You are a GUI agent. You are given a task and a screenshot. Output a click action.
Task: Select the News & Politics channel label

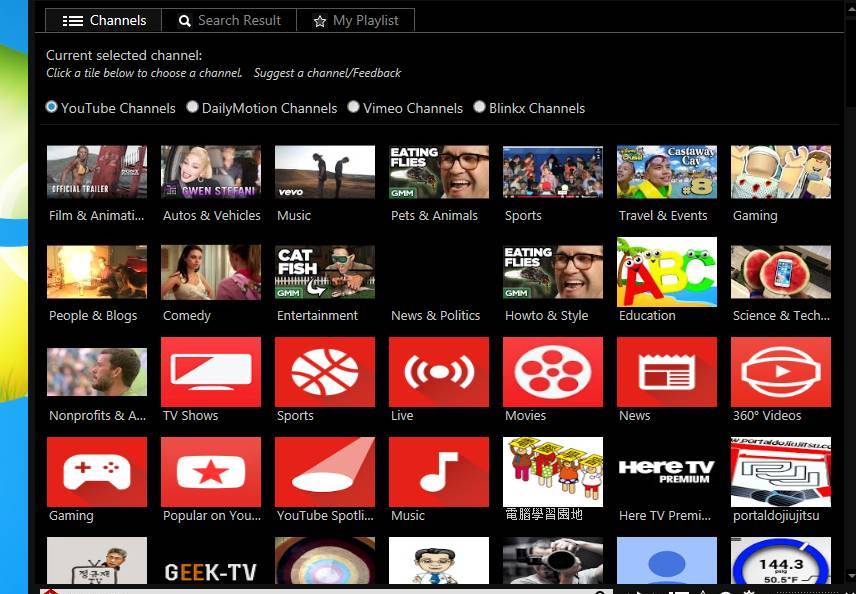(x=436, y=316)
